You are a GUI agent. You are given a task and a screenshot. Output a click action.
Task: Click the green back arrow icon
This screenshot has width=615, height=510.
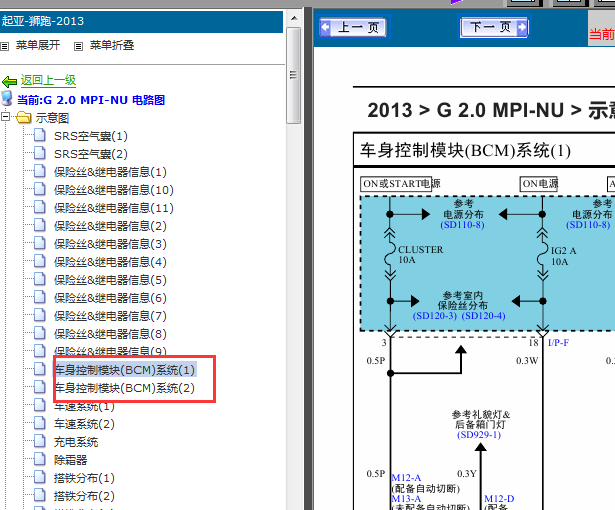click(9, 82)
